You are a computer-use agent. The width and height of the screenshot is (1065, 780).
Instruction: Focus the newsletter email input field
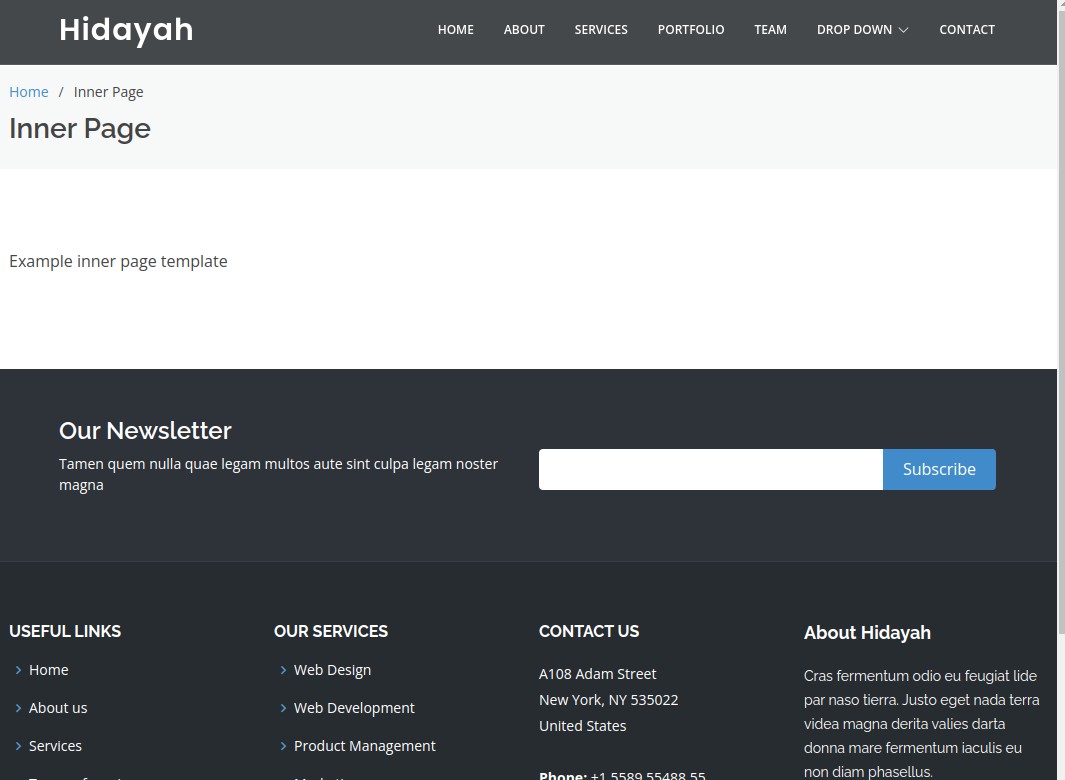tap(710, 469)
